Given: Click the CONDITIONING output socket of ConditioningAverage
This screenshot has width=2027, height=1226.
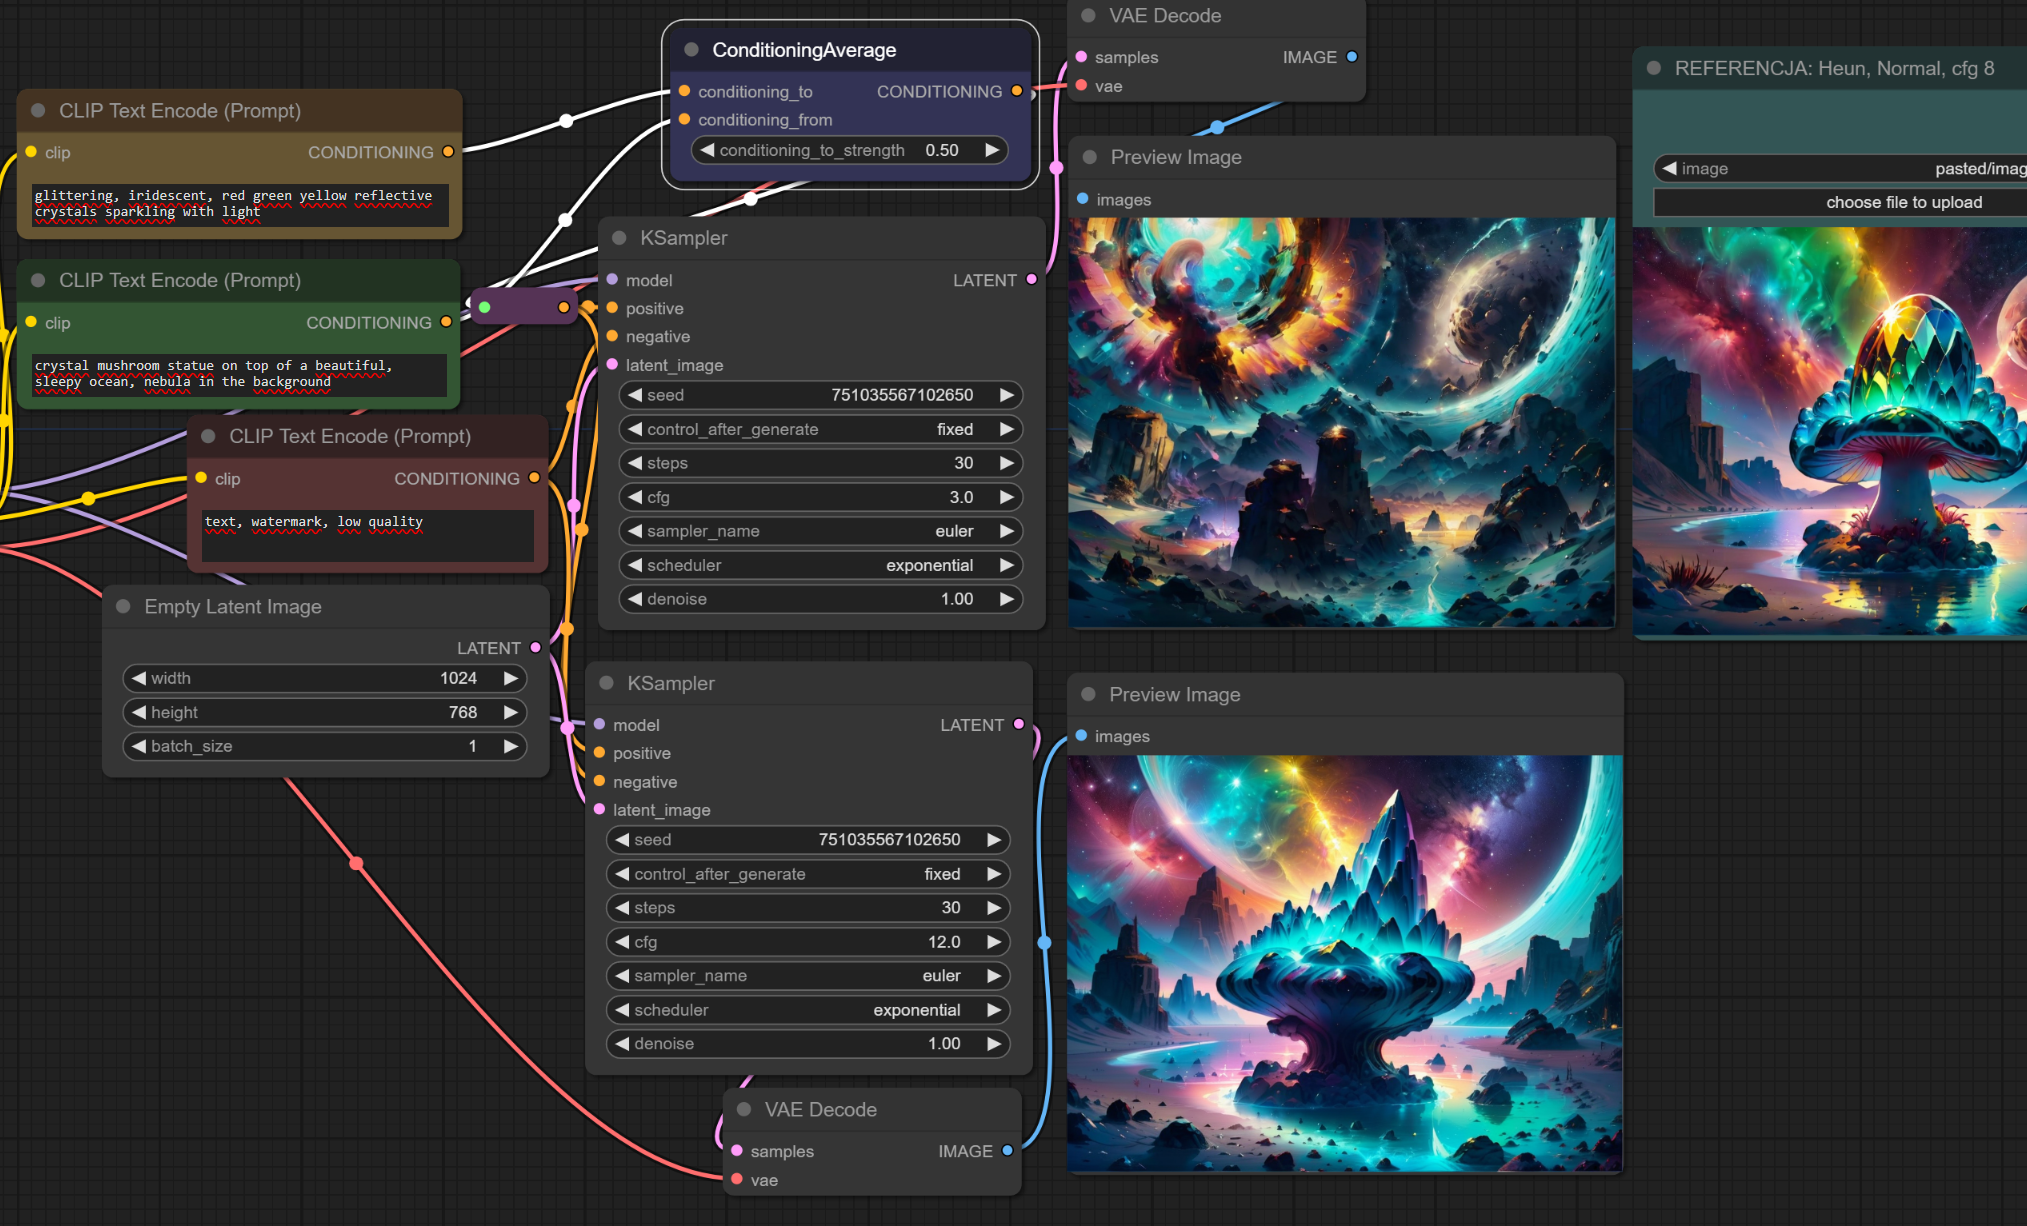Looking at the screenshot, I should coord(1017,91).
